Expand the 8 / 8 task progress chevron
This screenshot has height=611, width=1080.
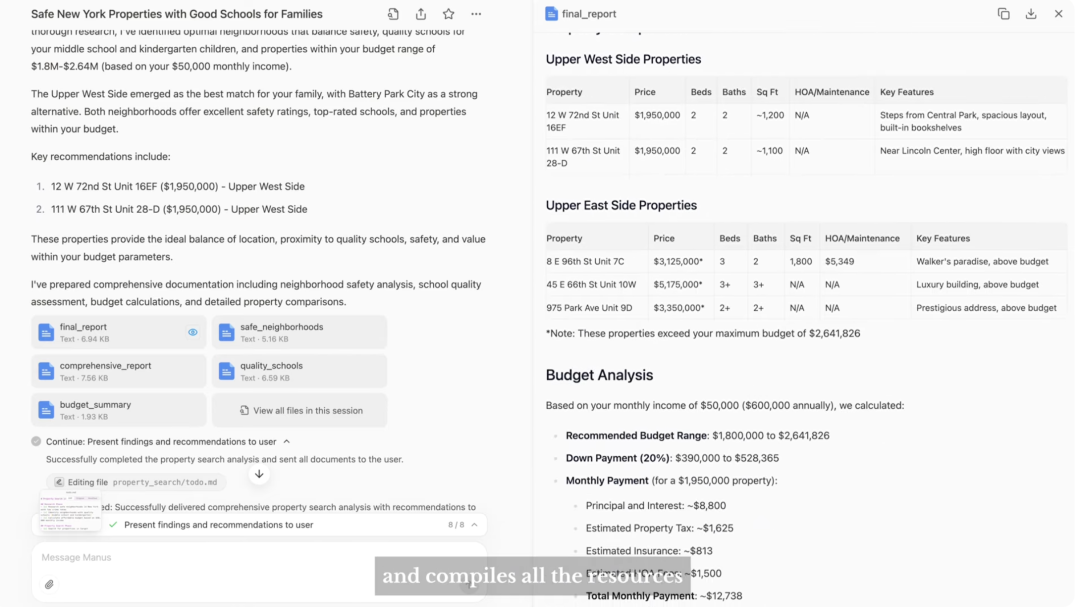pyautogui.click(x=474, y=525)
